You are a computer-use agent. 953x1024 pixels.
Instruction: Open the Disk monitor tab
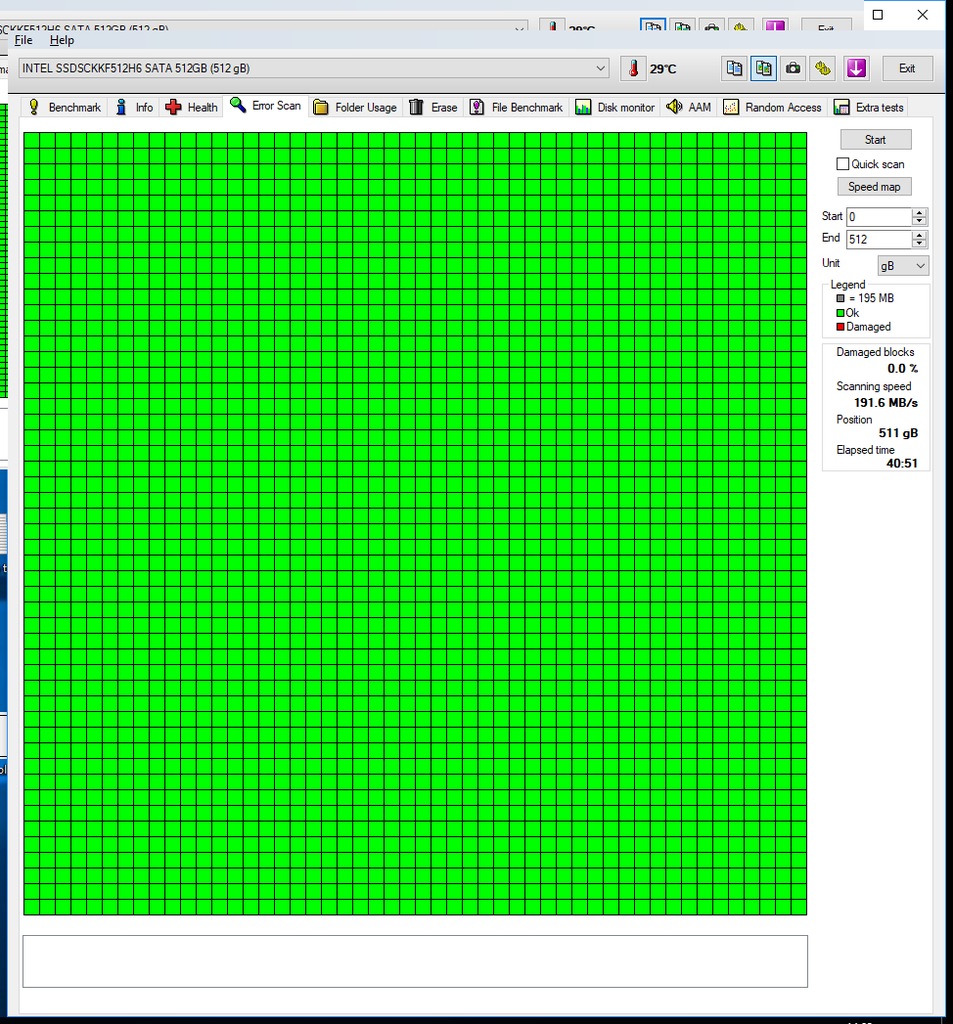tap(615, 107)
